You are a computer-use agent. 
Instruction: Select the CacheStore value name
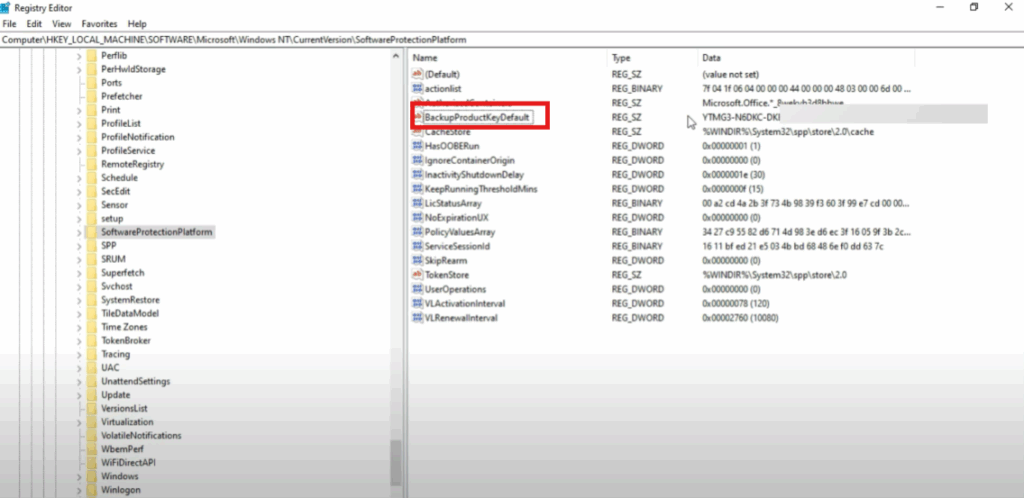pyautogui.click(x=447, y=132)
